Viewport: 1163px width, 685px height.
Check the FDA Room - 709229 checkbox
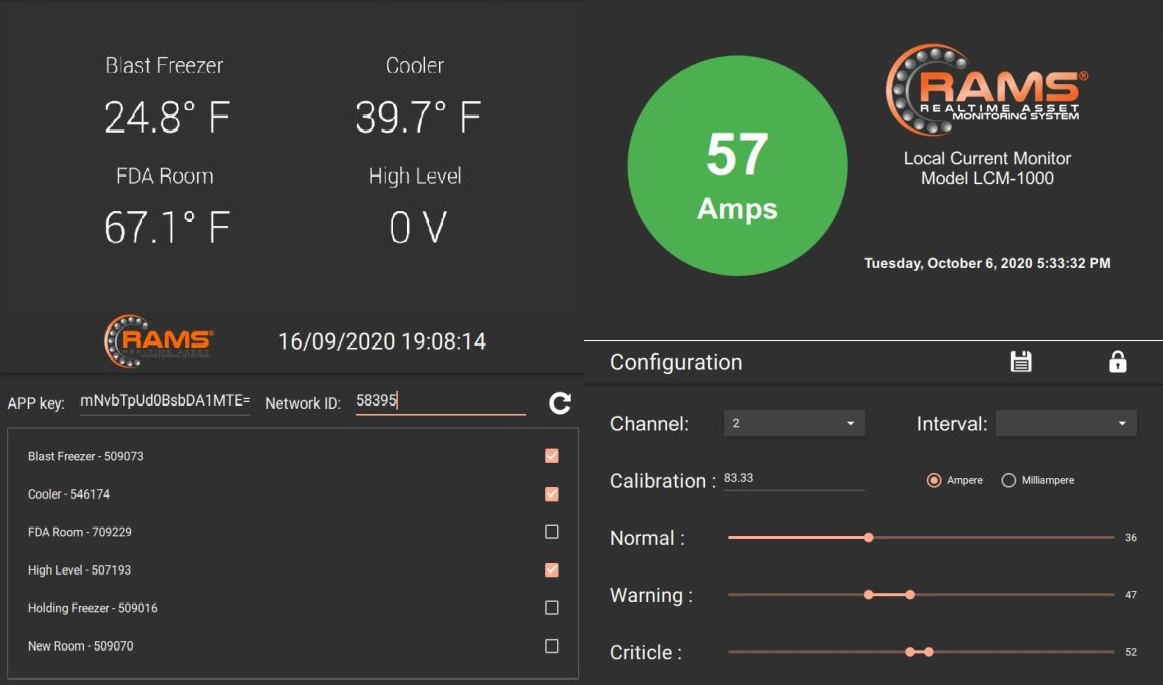coord(551,532)
